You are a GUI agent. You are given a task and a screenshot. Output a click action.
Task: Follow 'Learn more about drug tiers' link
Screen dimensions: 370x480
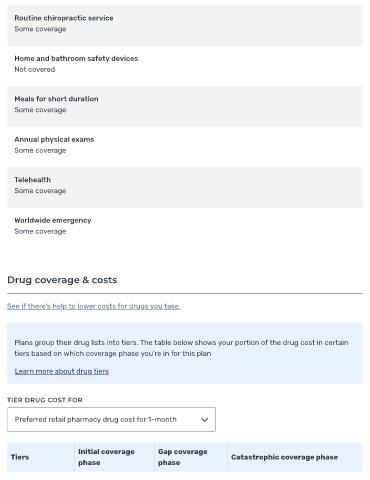[62, 371]
